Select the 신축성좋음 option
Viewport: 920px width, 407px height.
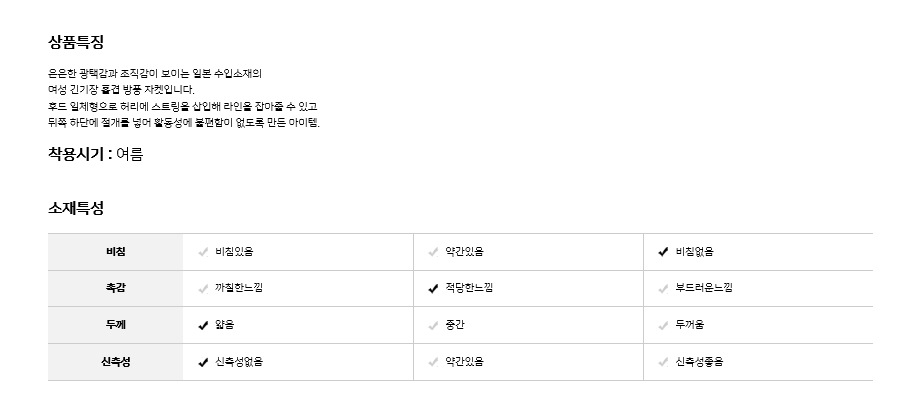point(698,362)
